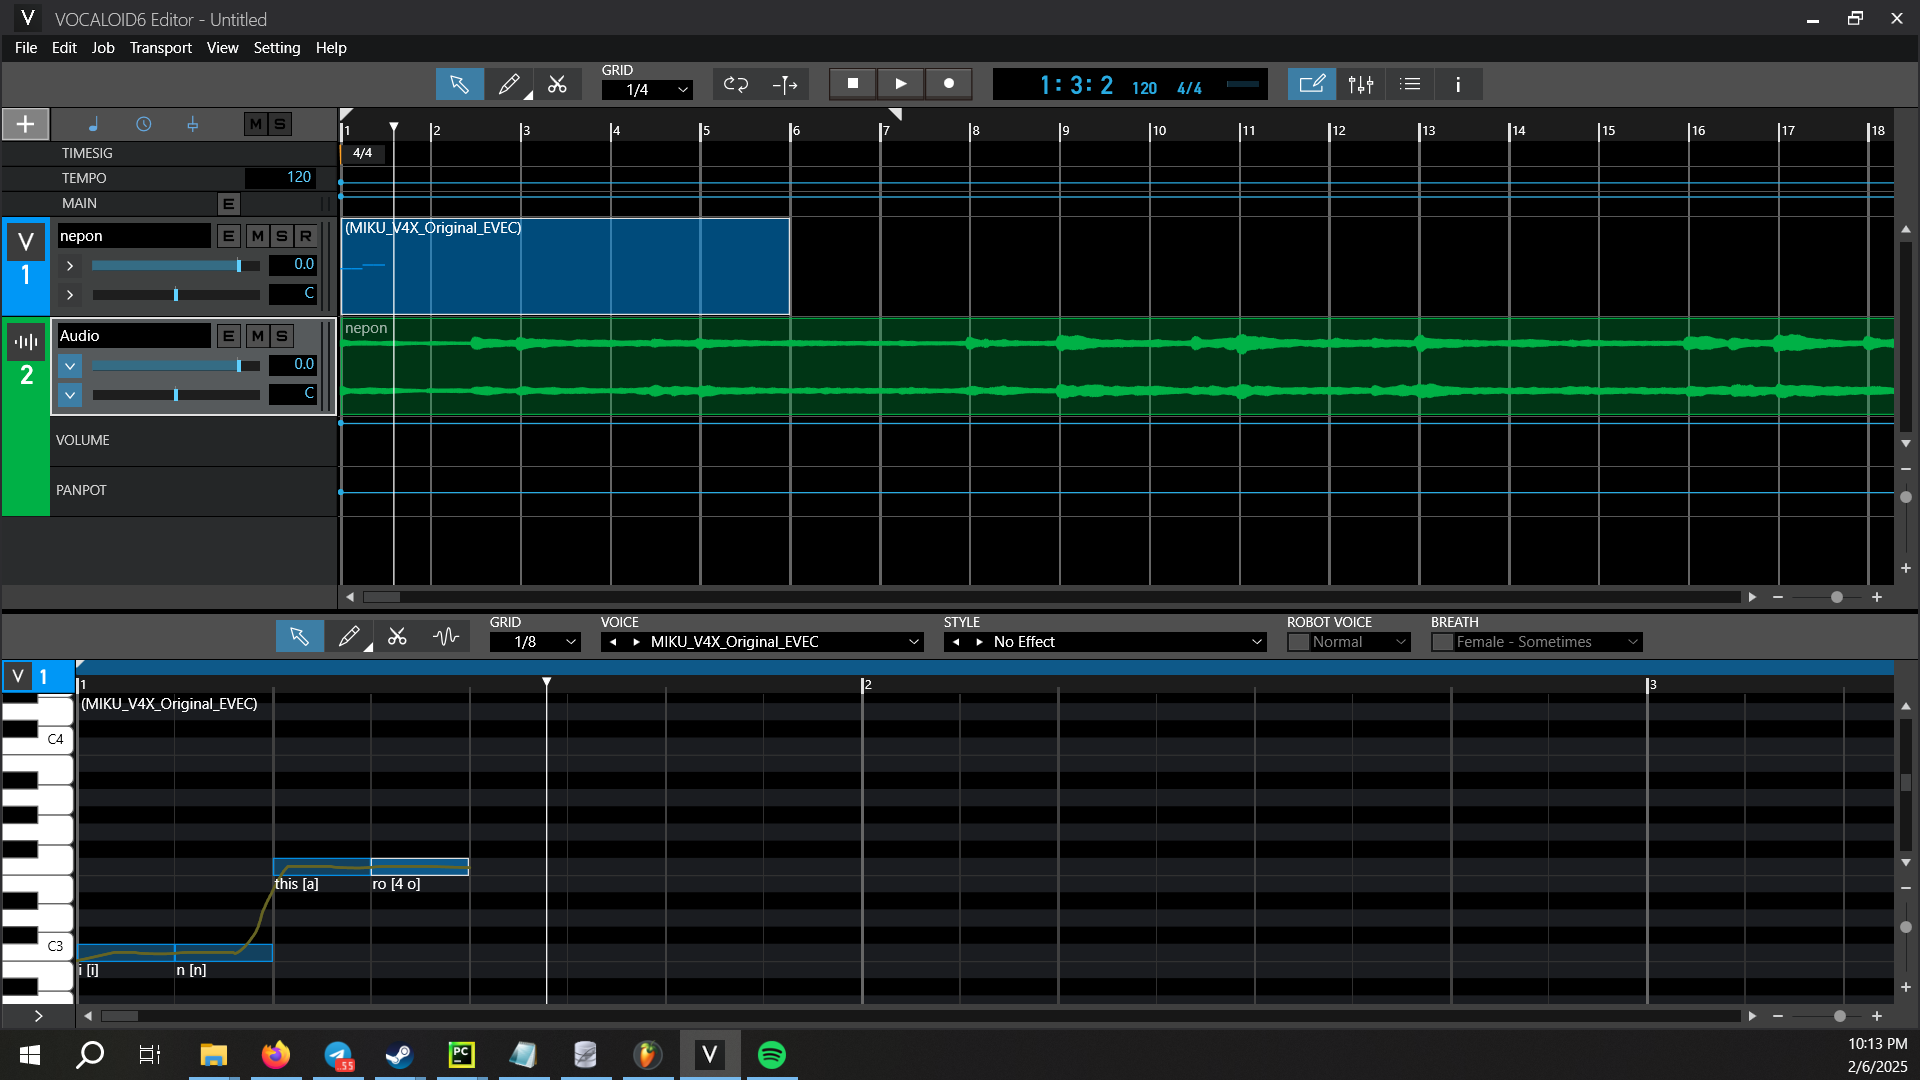This screenshot has height=1080, width=1920.
Task: Start recording with the Record button
Action: tap(949, 84)
